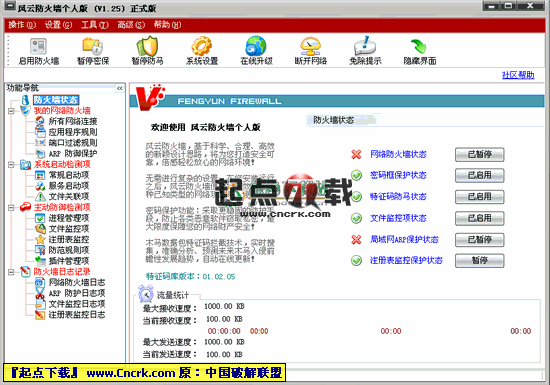Screen dimensions: 550x385
Task: Select 我的网络防火墙 tree heading
Action: tap(62, 111)
